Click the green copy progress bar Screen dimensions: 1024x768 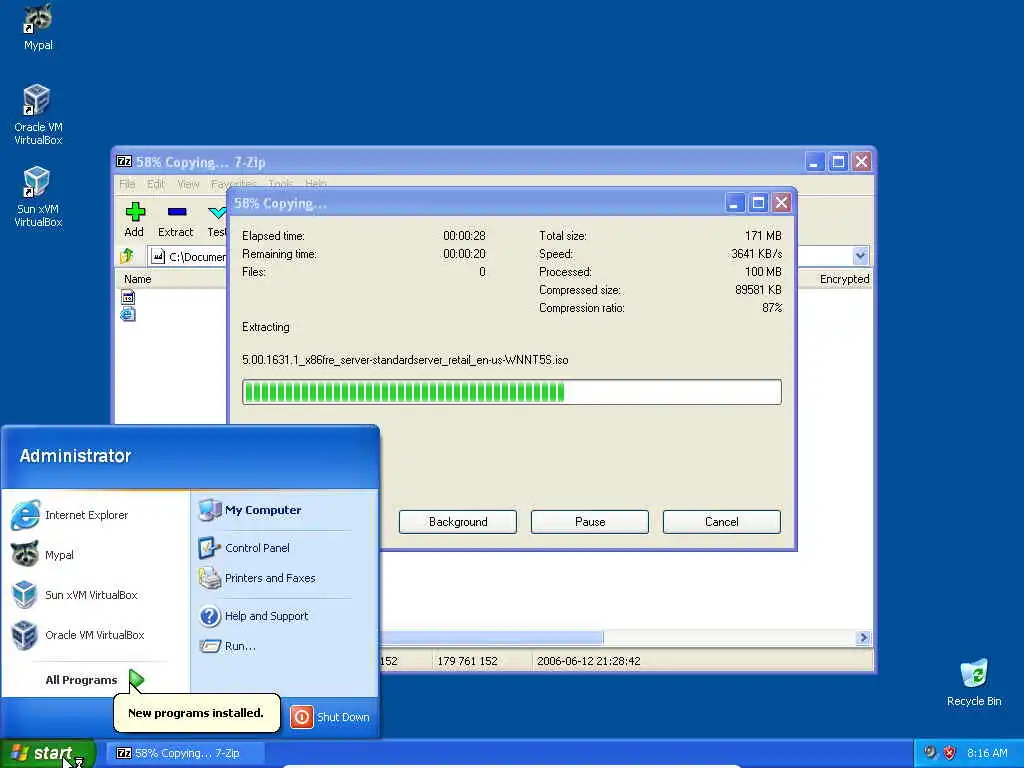511,392
